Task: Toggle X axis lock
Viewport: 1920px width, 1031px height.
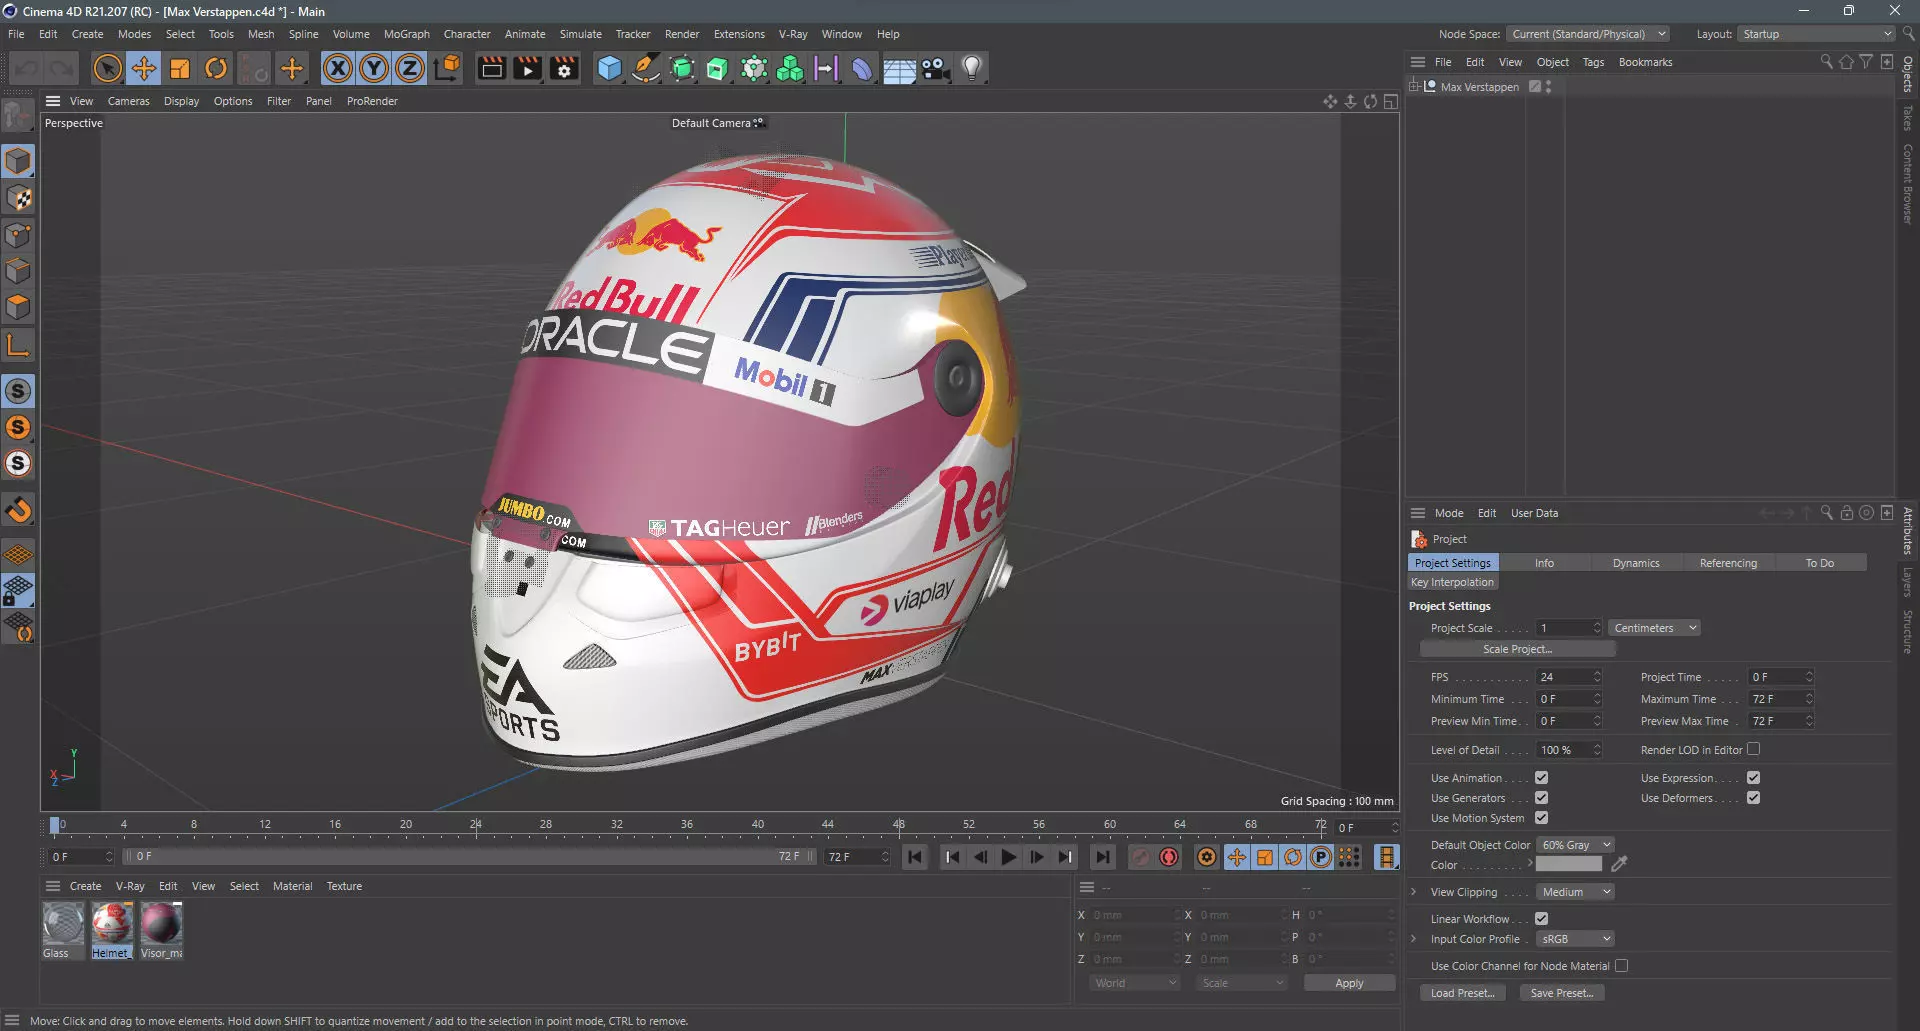Action: pyautogui.click(x=338, y=68)
